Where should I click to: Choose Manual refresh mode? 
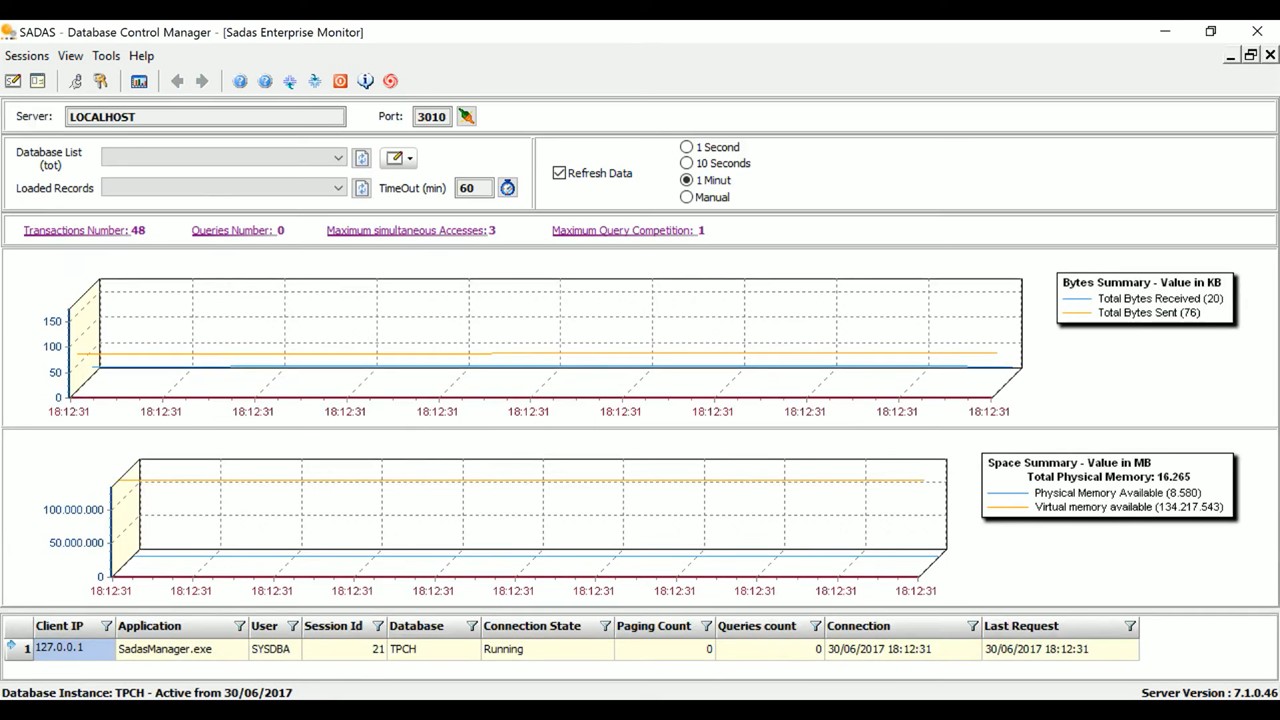coord(687,197)
